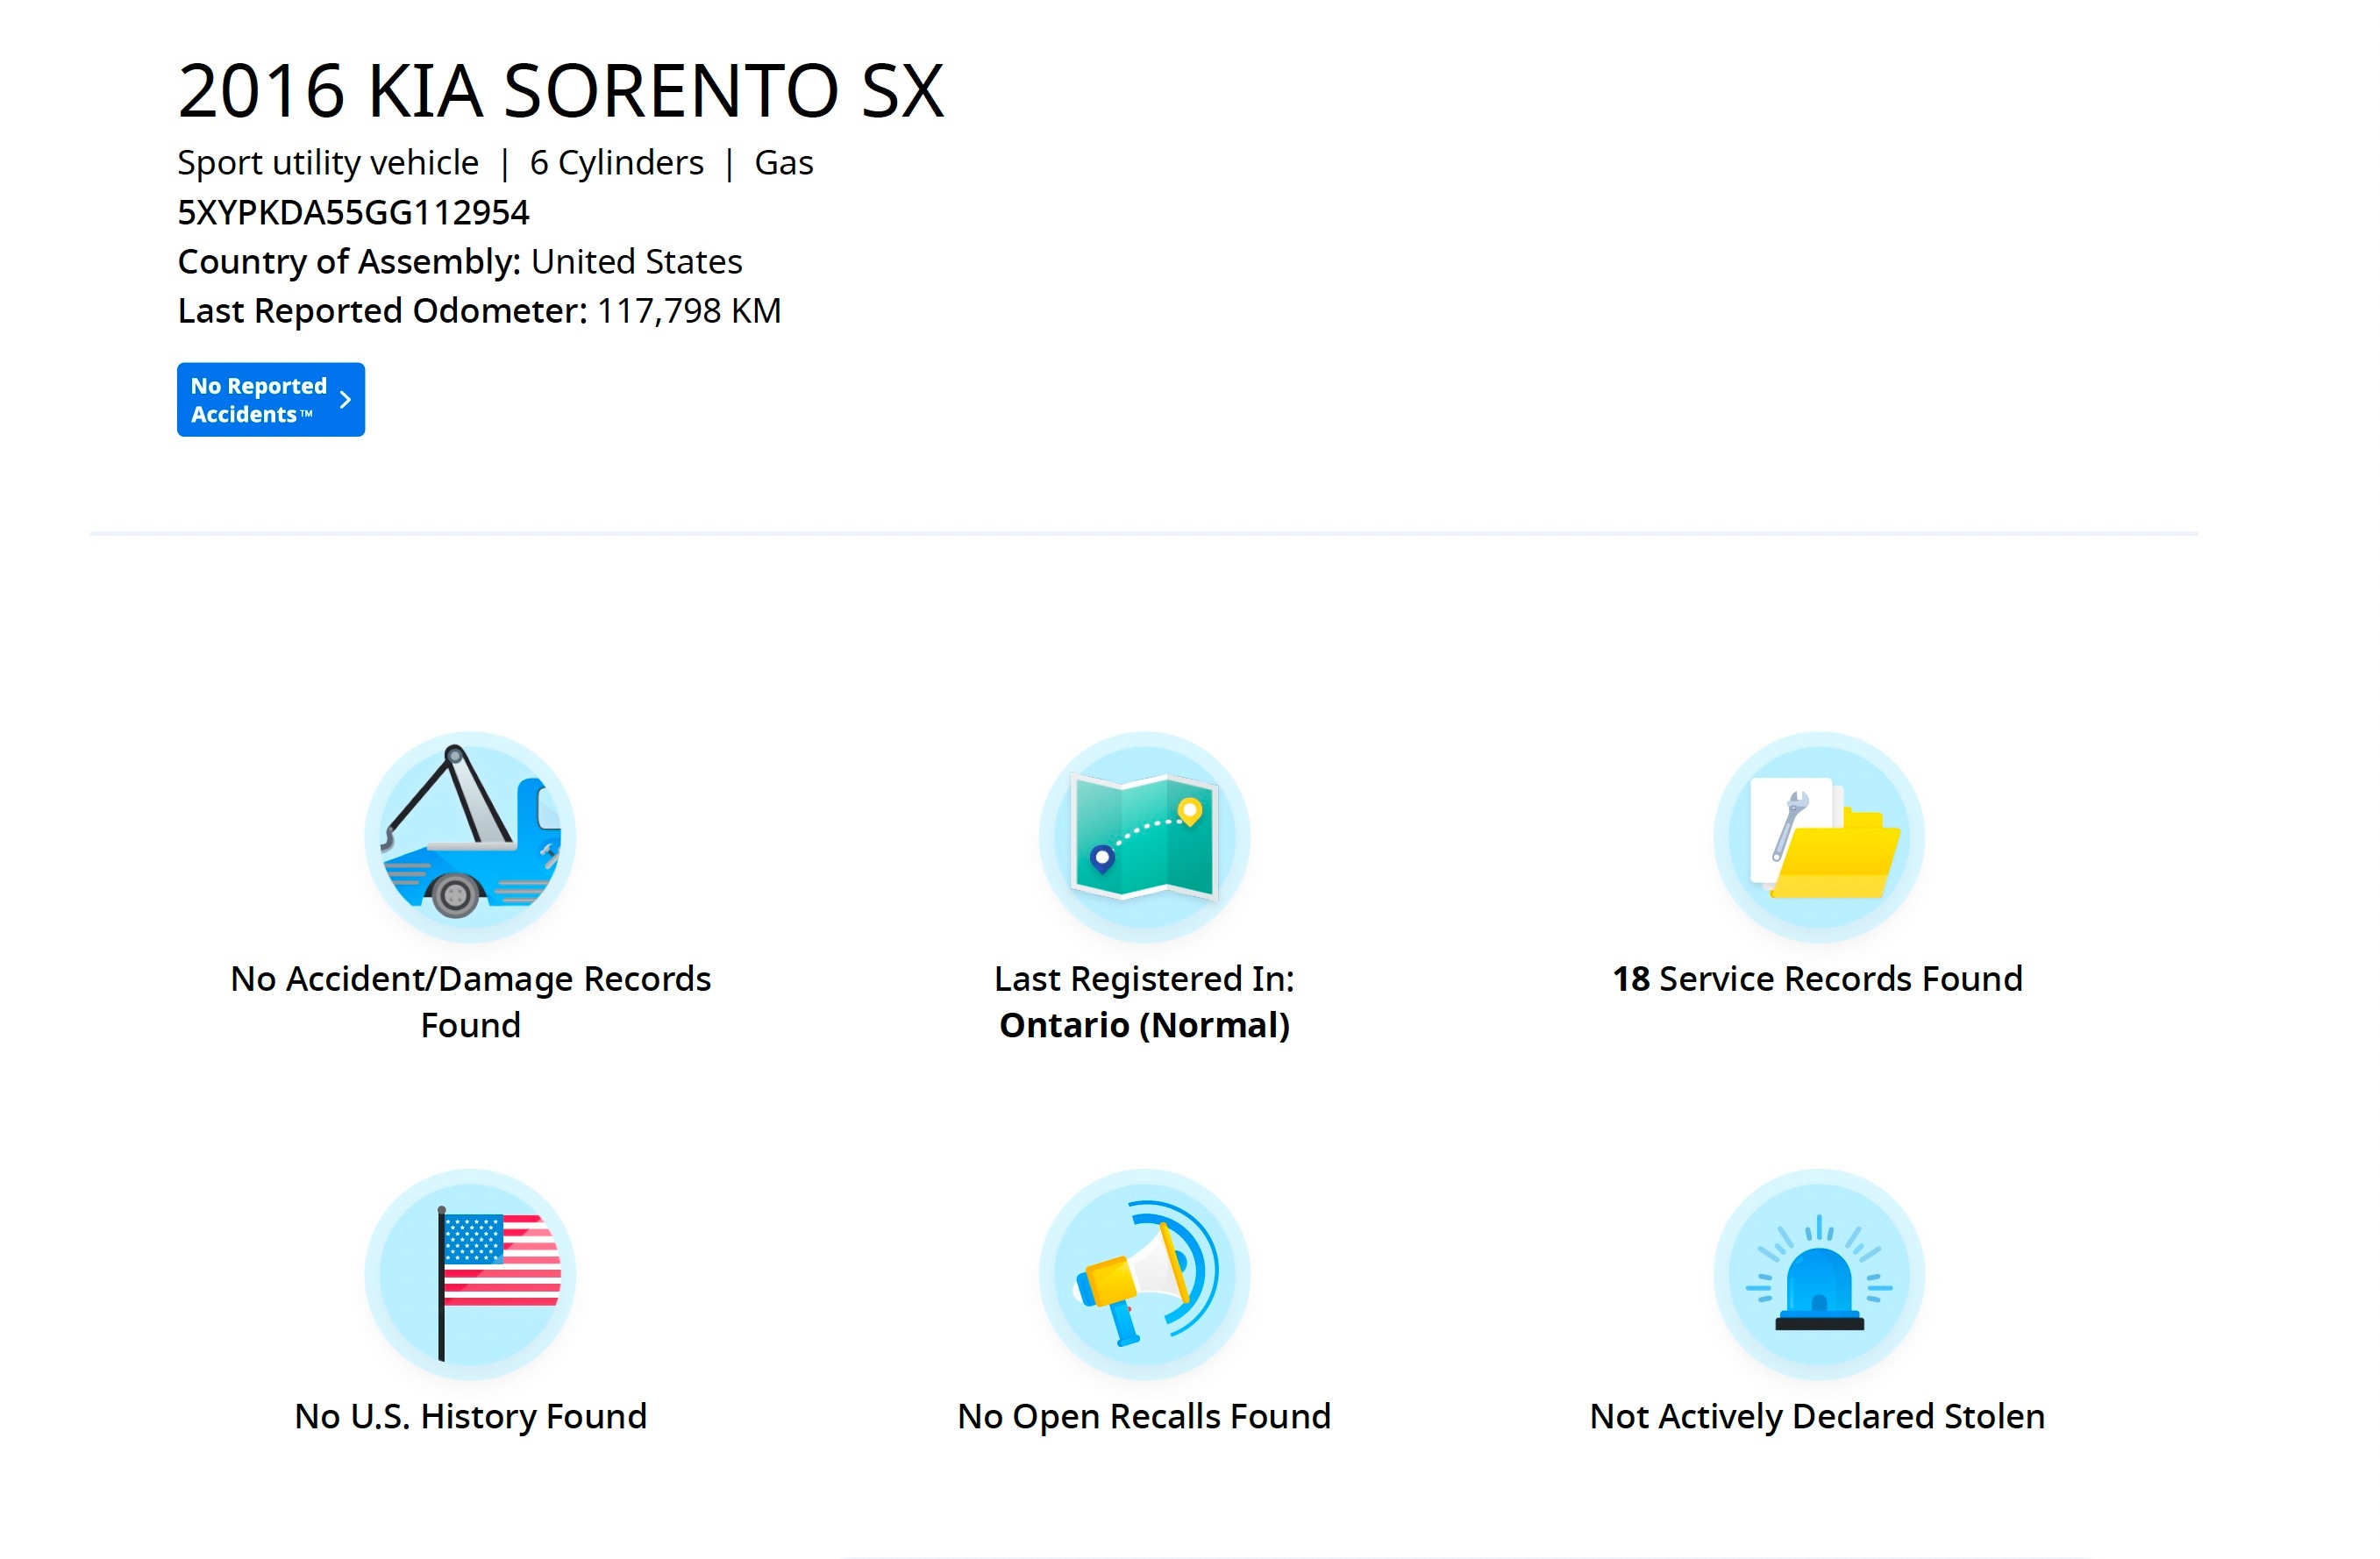Click the '2016 KIA SORENTO SX' heading
Viewport: 2380px width, 1559px height.
561,91
